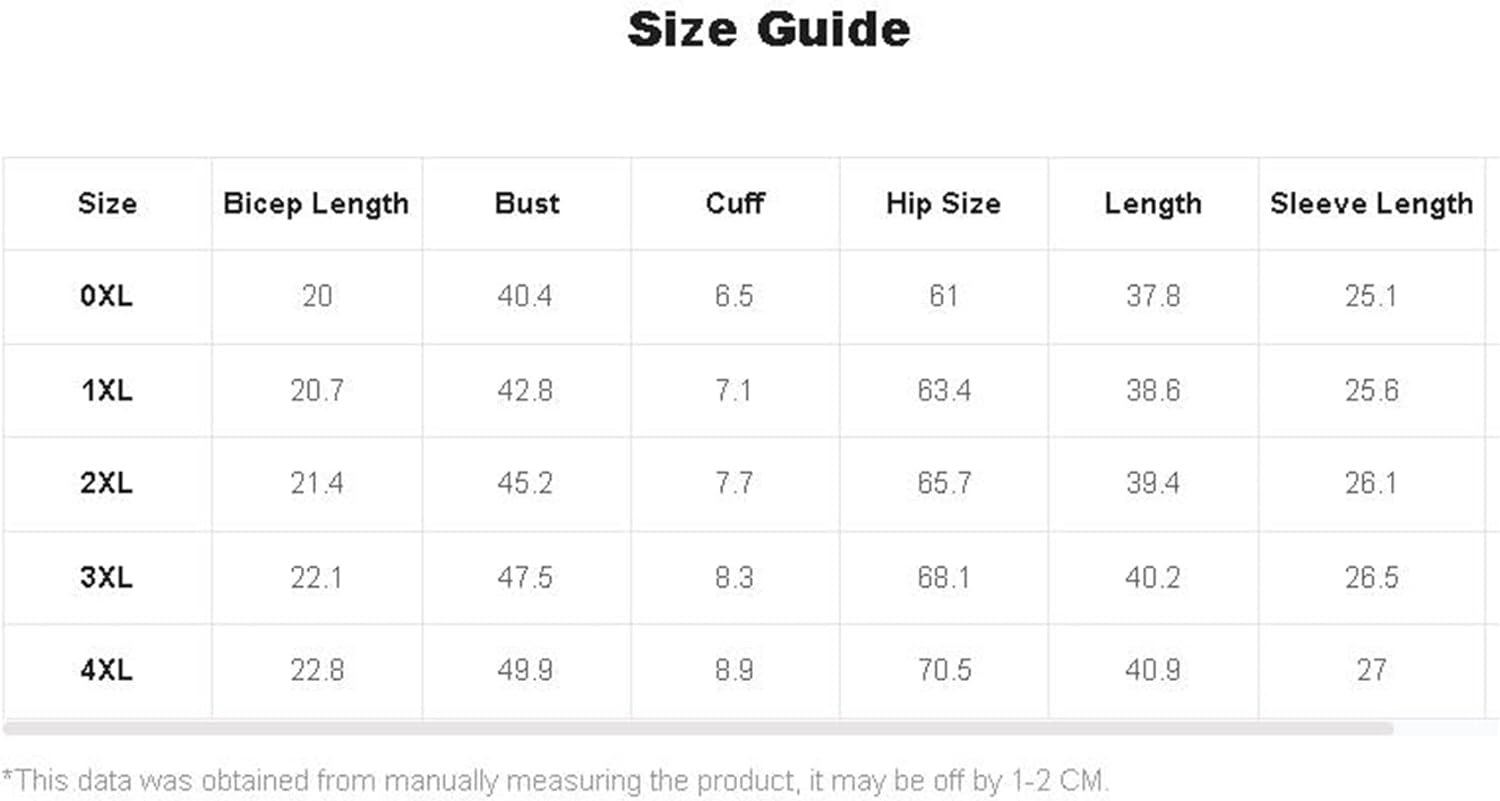Click the 27 sleeve length cell
Screen dimensions: 1500x801
[1371, 670]
